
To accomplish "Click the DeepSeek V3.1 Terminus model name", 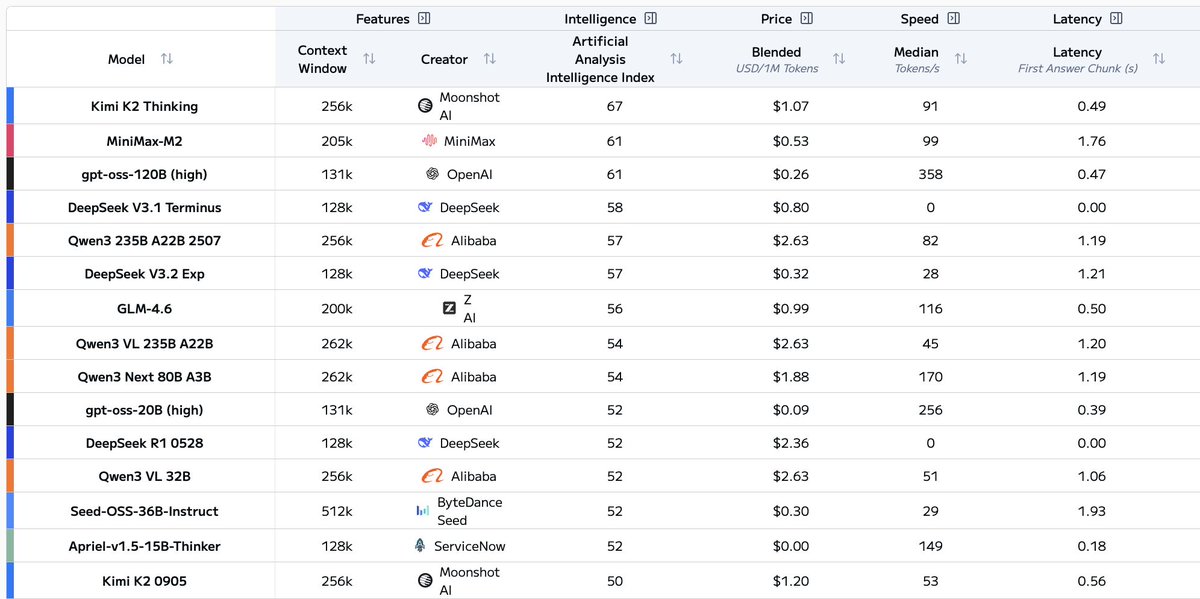I will pyautogui.click(x=144, y=207).
